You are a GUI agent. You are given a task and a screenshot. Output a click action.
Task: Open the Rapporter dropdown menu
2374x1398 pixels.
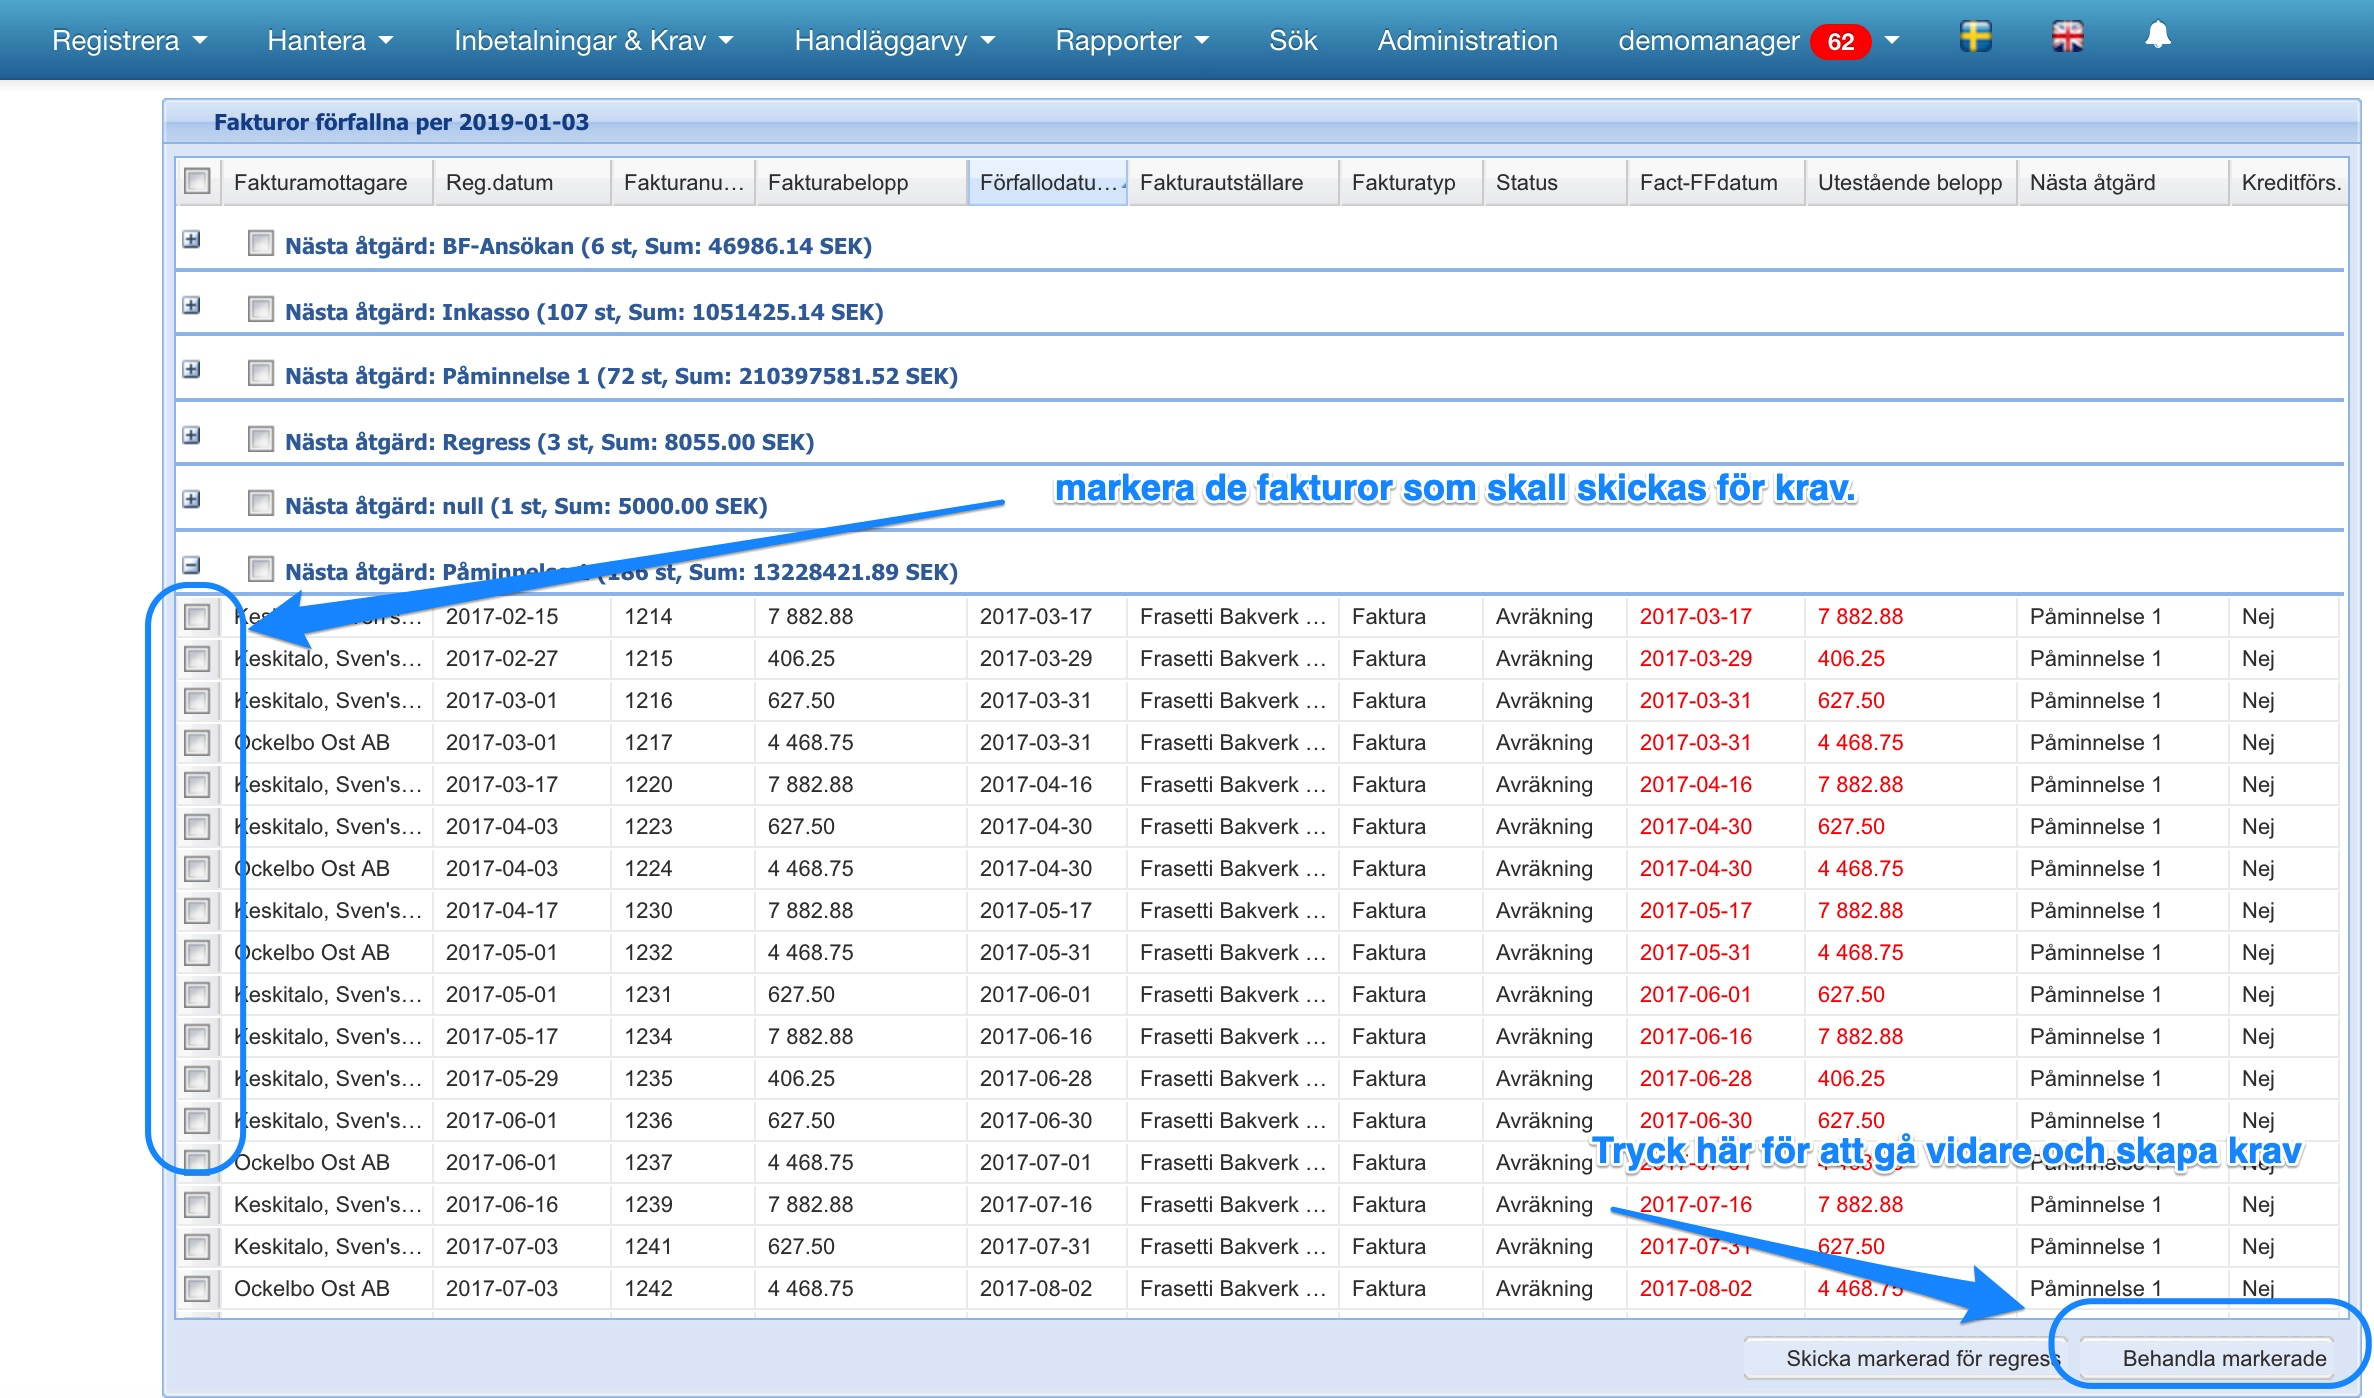pyautogui.click(x=1131, y=41)
